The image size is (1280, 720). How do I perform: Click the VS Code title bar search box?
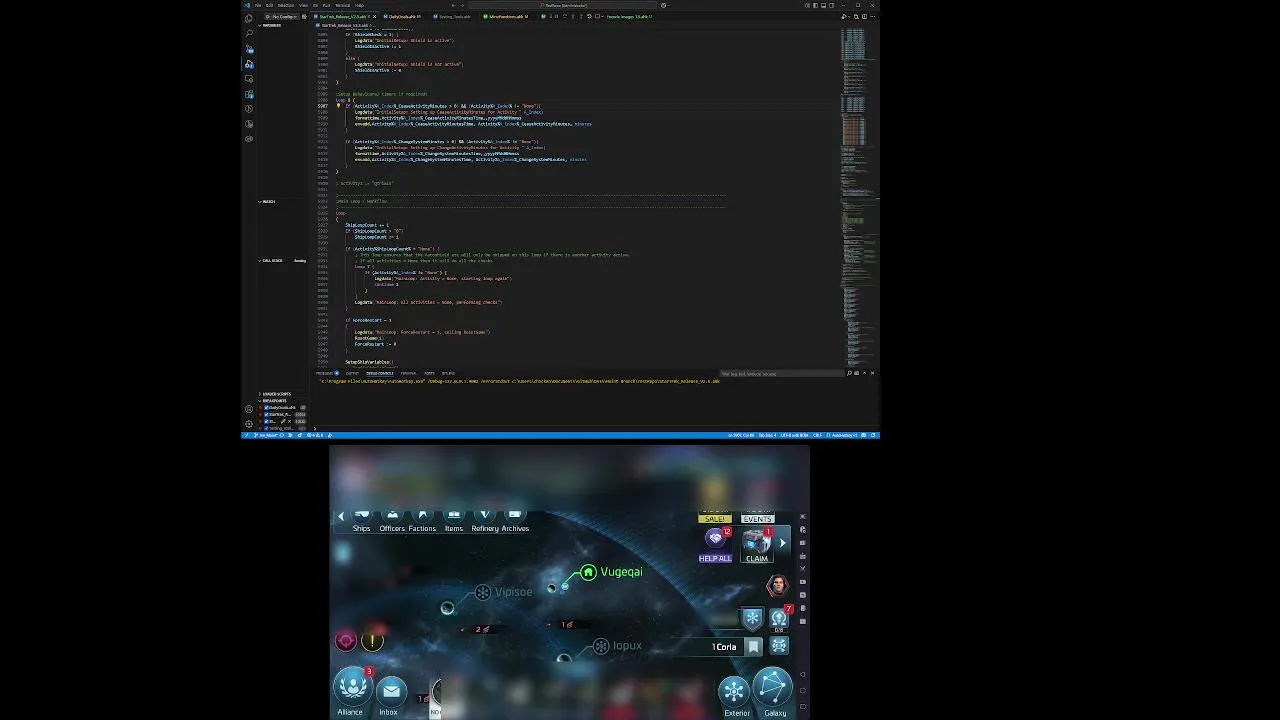[x=560, y=5]
